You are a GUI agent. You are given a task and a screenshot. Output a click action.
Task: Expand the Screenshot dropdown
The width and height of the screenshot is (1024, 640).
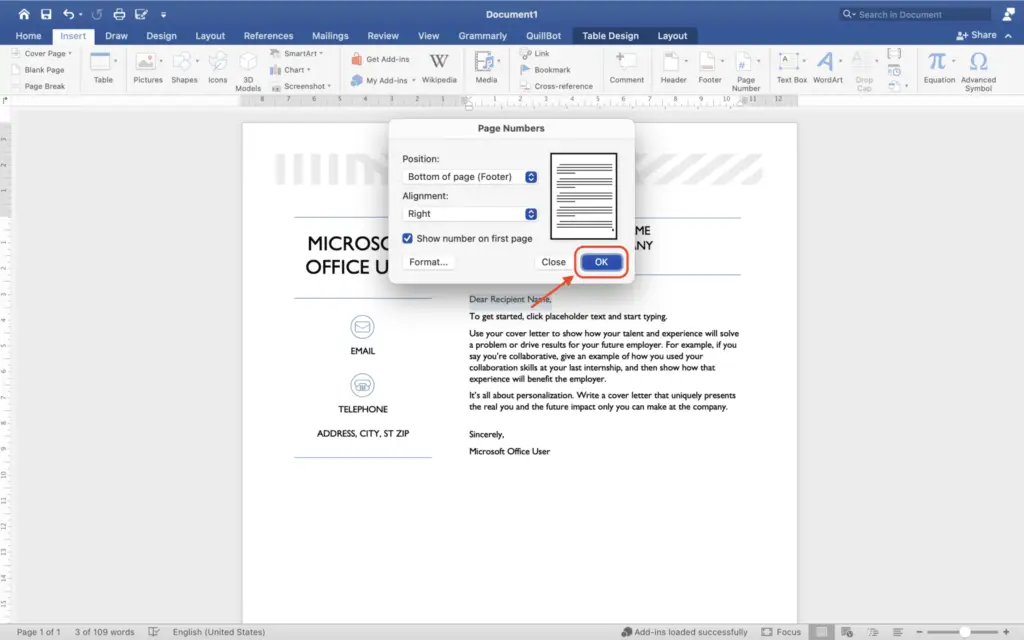[x=329, y=86]
